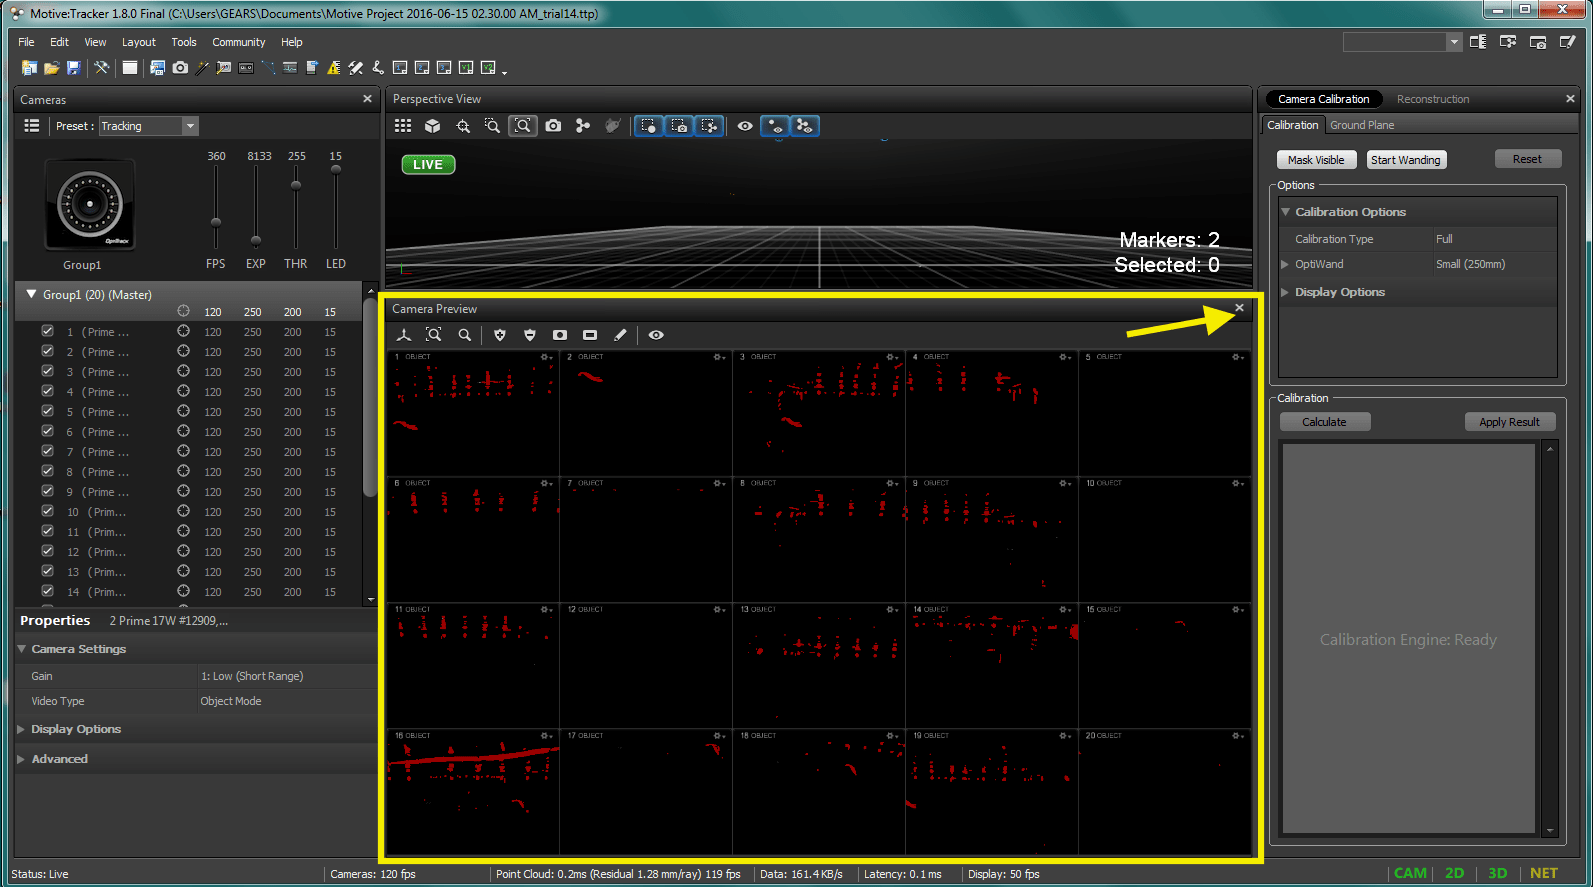Viewport: 1593px width, 887px height.
Task: Click camera list view icon beside Preset
Action: tap(32, 126)
